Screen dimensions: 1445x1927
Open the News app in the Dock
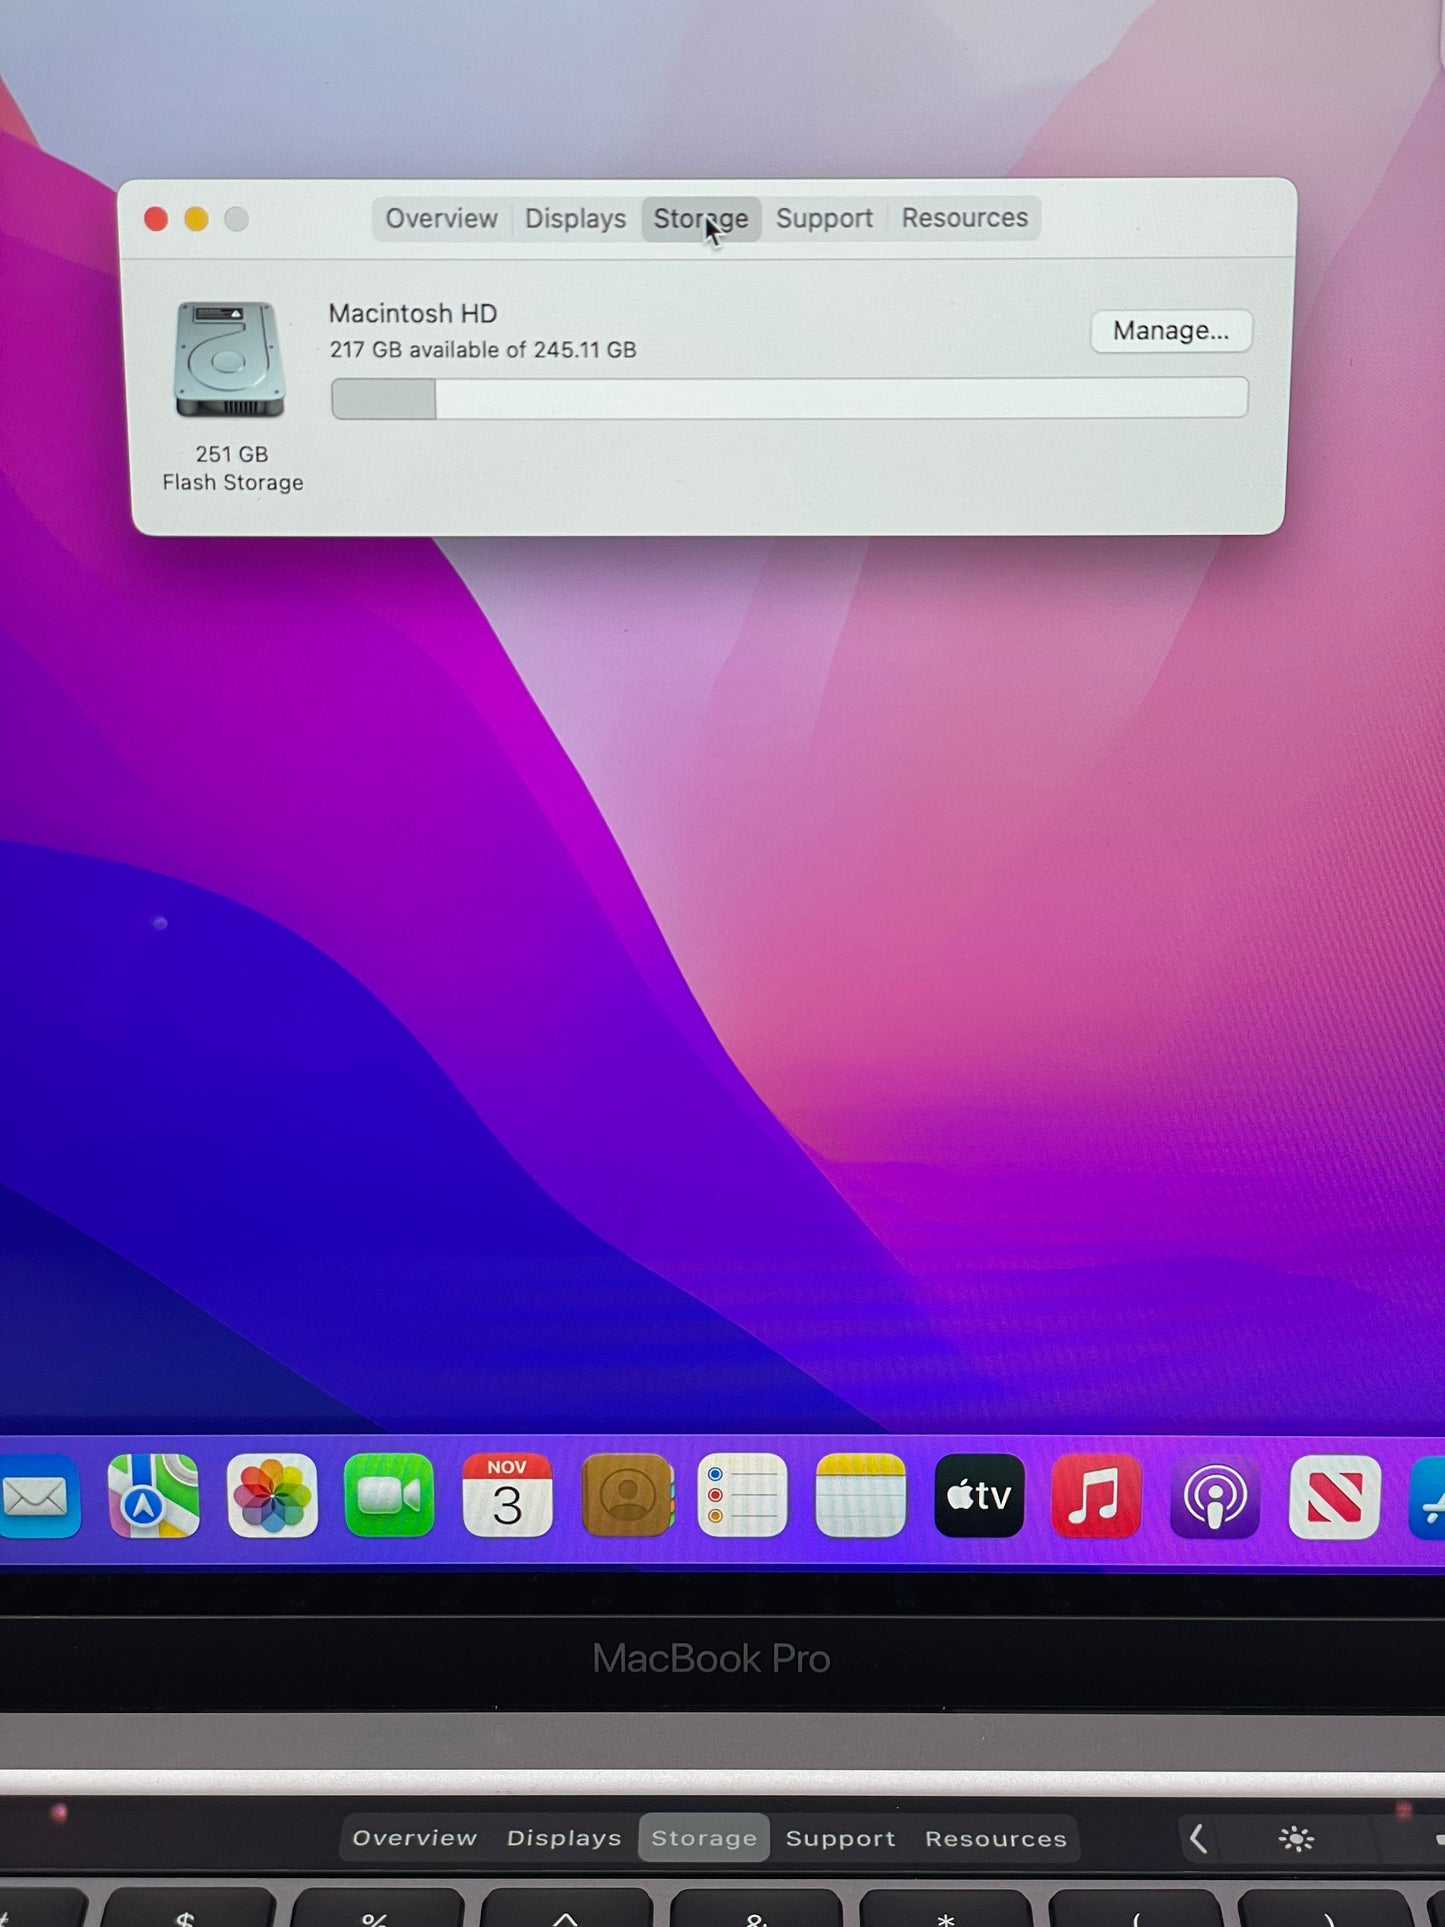[x=1335, y=1498]
